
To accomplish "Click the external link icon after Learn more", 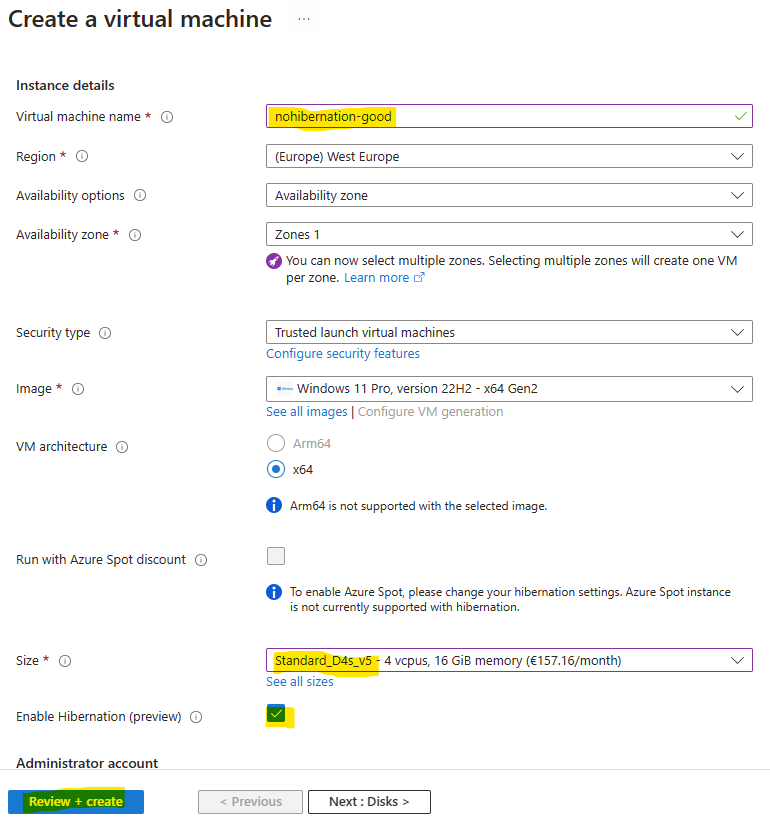I will coord(419,278).
